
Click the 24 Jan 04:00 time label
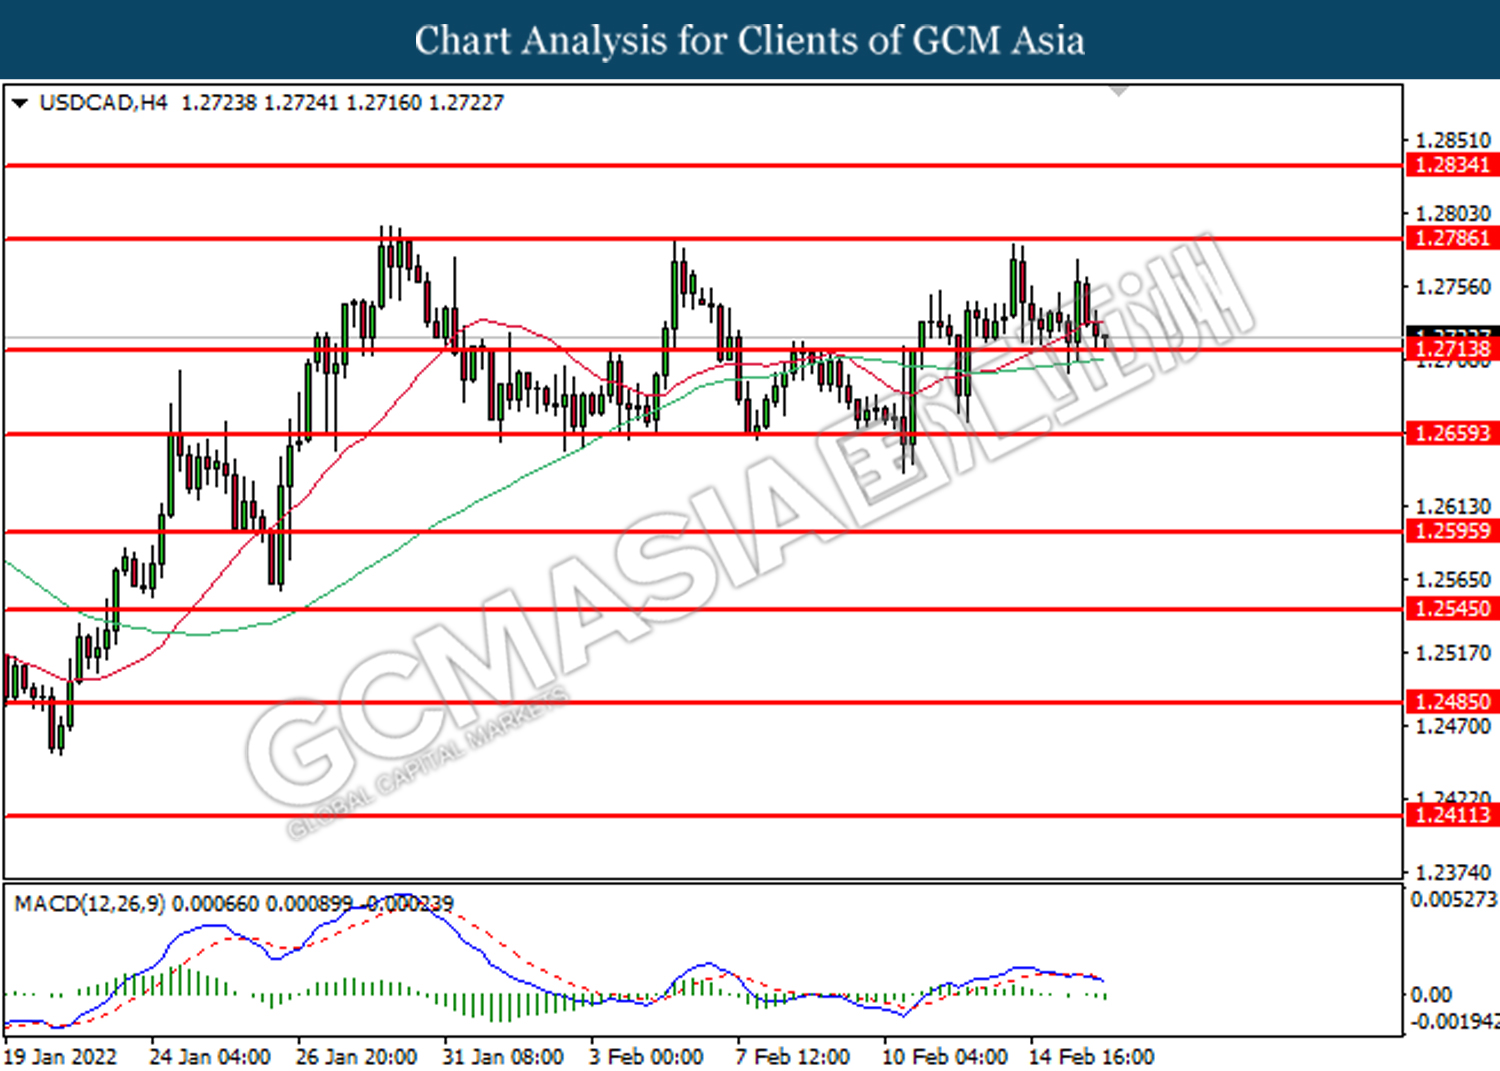(210, 1057)
